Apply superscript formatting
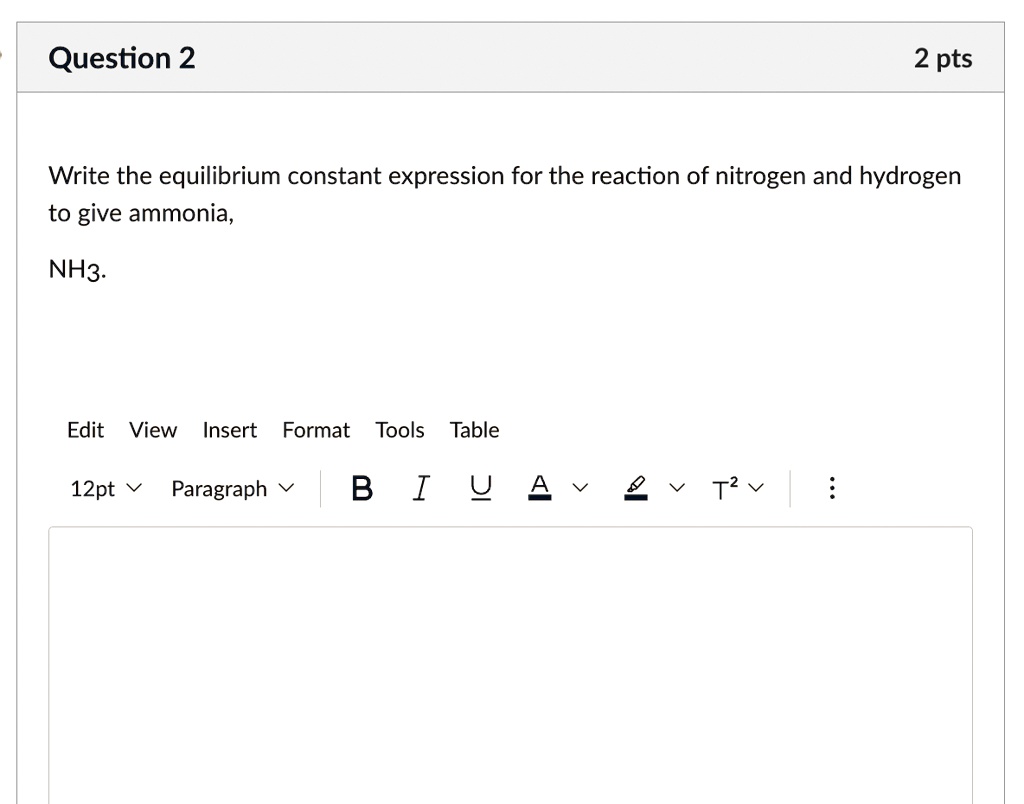Viewport: 1024px width, 804px height. click(722, 488)
